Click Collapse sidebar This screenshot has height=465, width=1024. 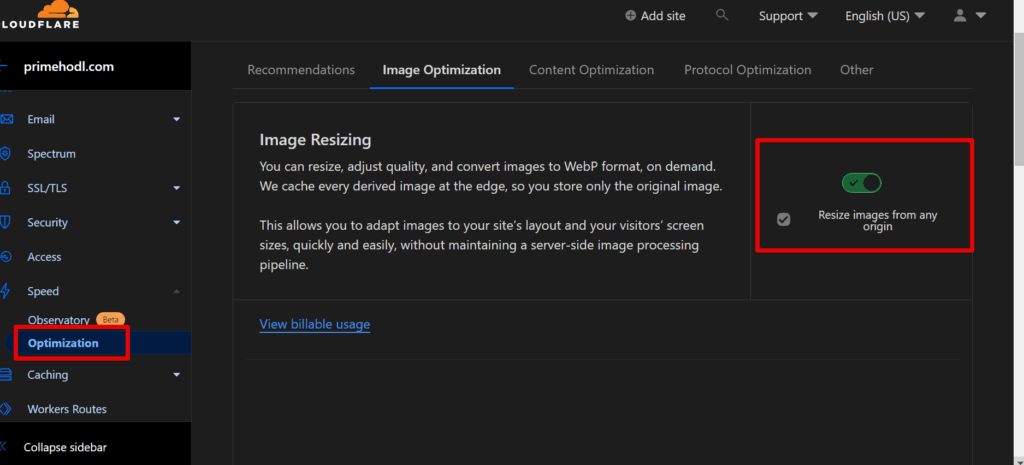(65, 447)
